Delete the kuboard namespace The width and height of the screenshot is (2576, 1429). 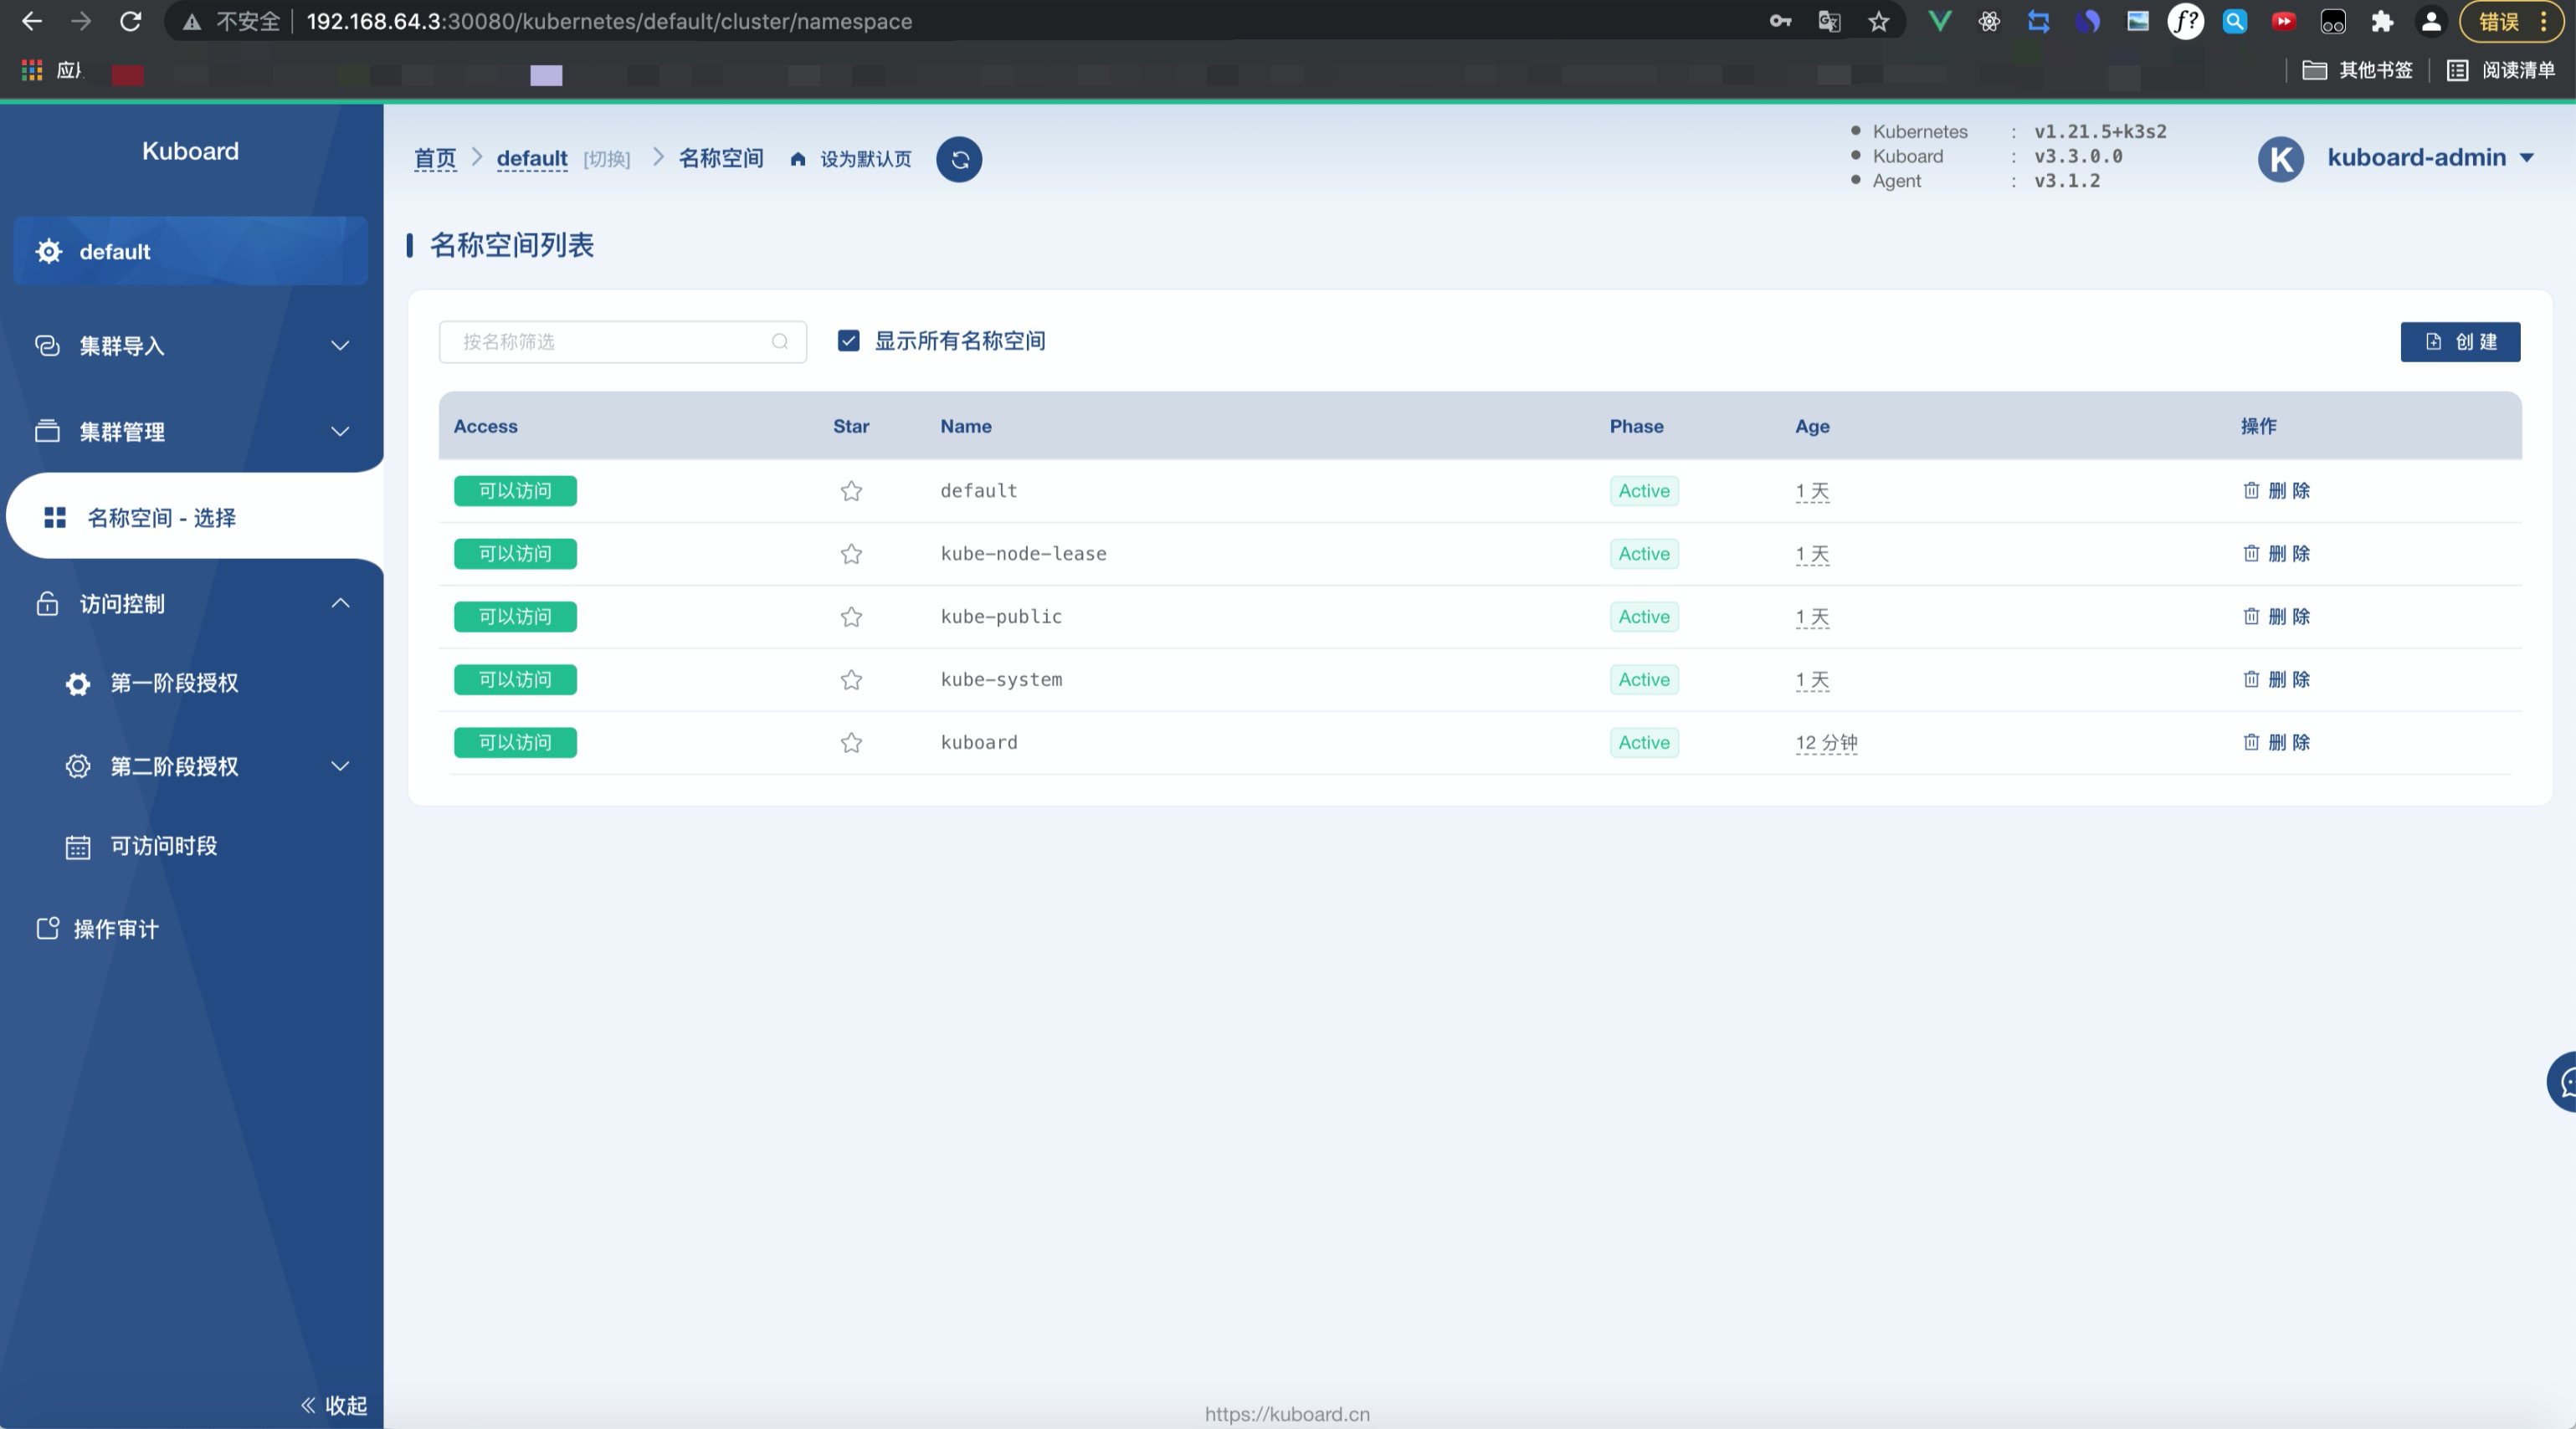2276,743
